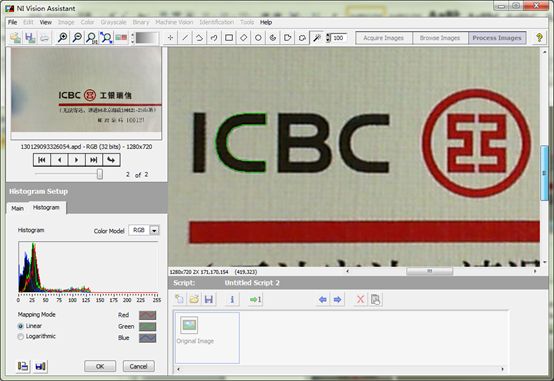Click the image vertical scrollbar thumb
Viewport: 554px width, 381px height.
pyautogui.click(x=544, y=173)
